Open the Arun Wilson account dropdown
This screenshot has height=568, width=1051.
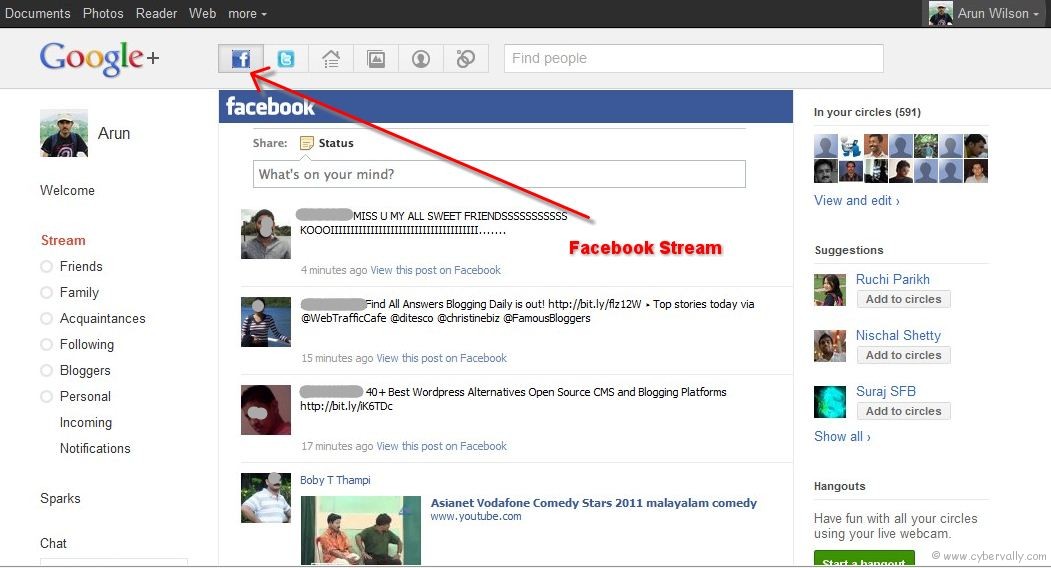(997, 13)
